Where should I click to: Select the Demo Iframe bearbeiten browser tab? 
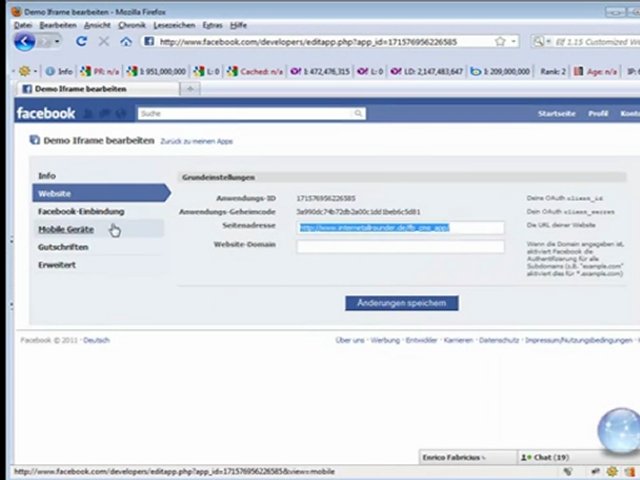(98, 89)
